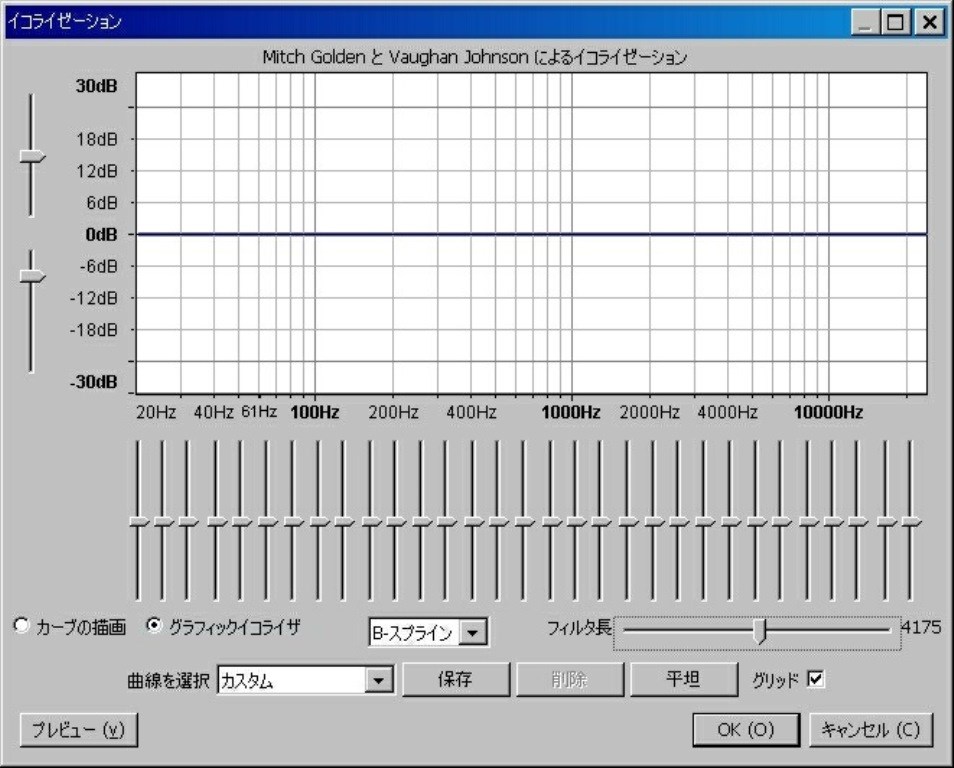Confirm with the OK (O) button
Screen dimensions: 954x768
point(746,730)
